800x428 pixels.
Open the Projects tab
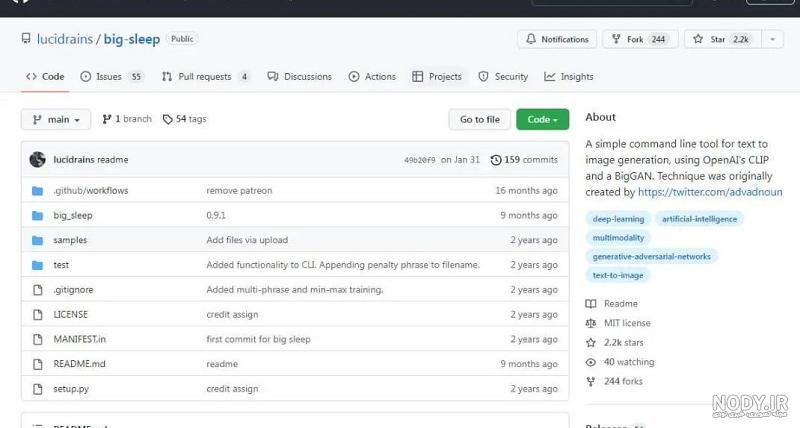(437, 77)
